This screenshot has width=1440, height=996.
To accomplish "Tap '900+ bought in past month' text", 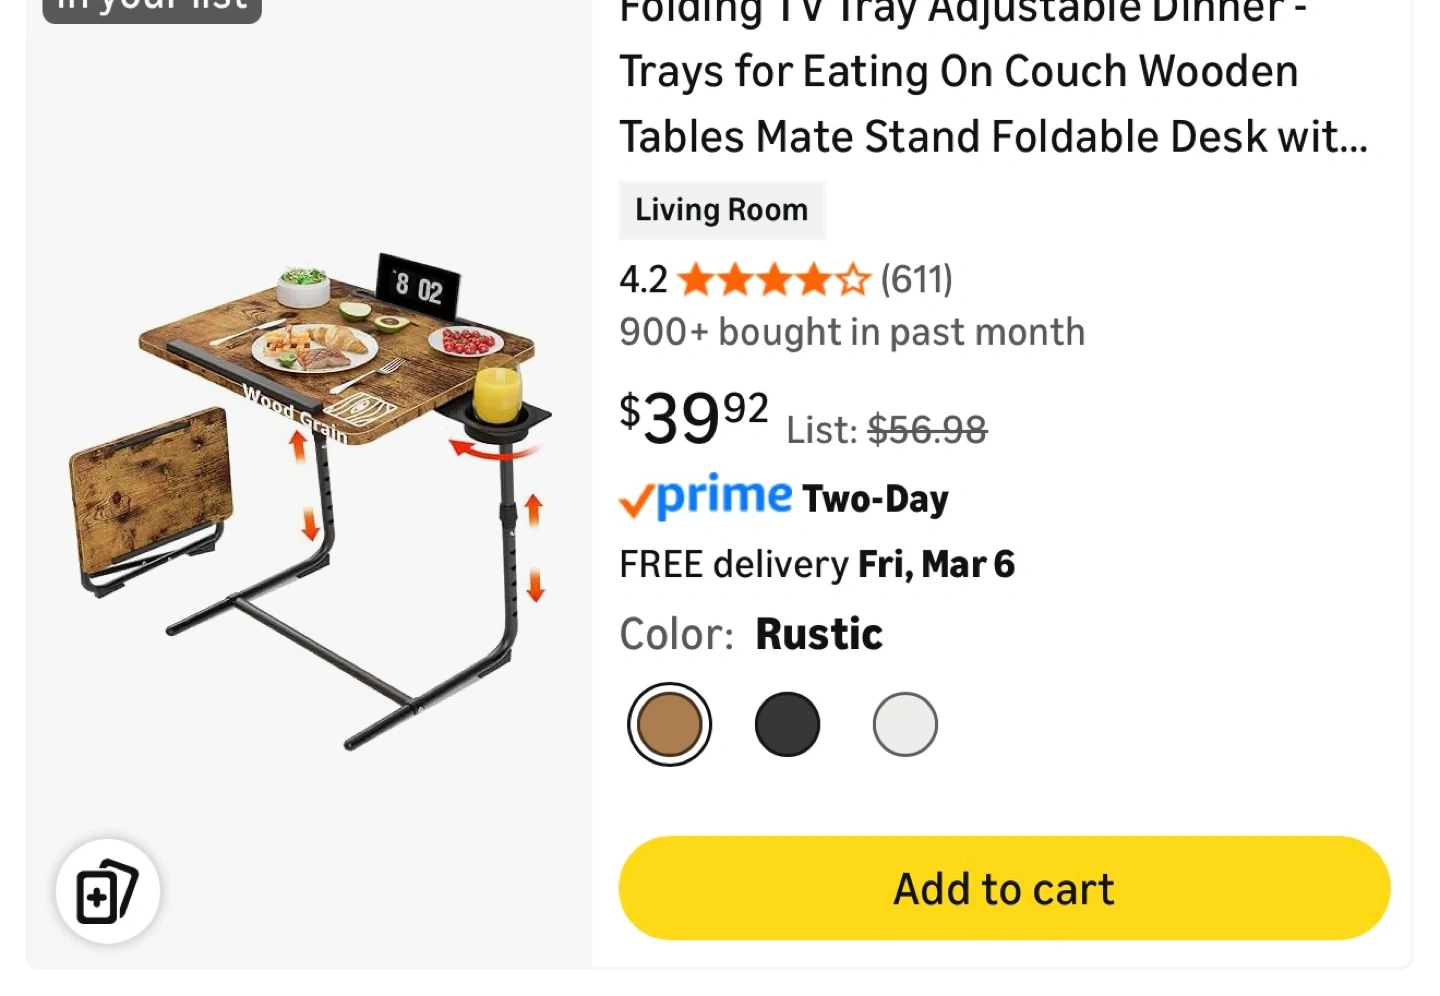I will [x=852, y=332].
